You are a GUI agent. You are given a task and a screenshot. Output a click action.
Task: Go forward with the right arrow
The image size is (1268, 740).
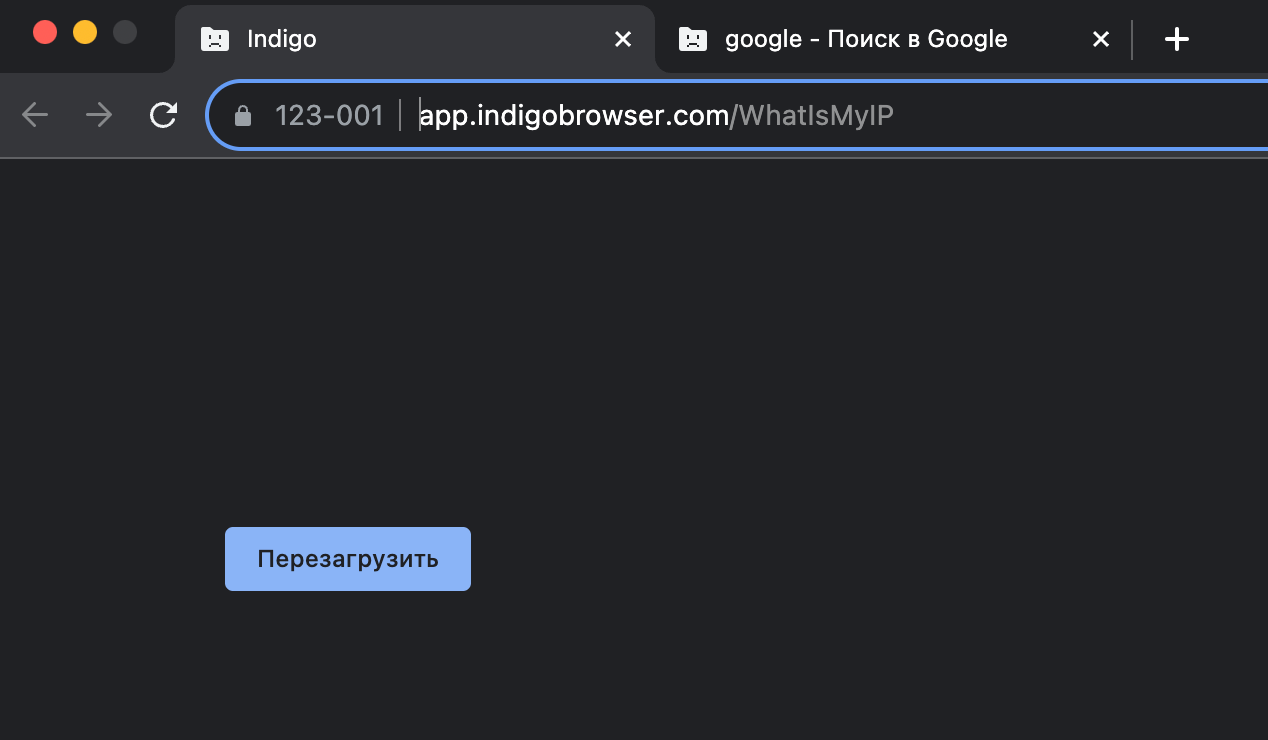[99, 116]
